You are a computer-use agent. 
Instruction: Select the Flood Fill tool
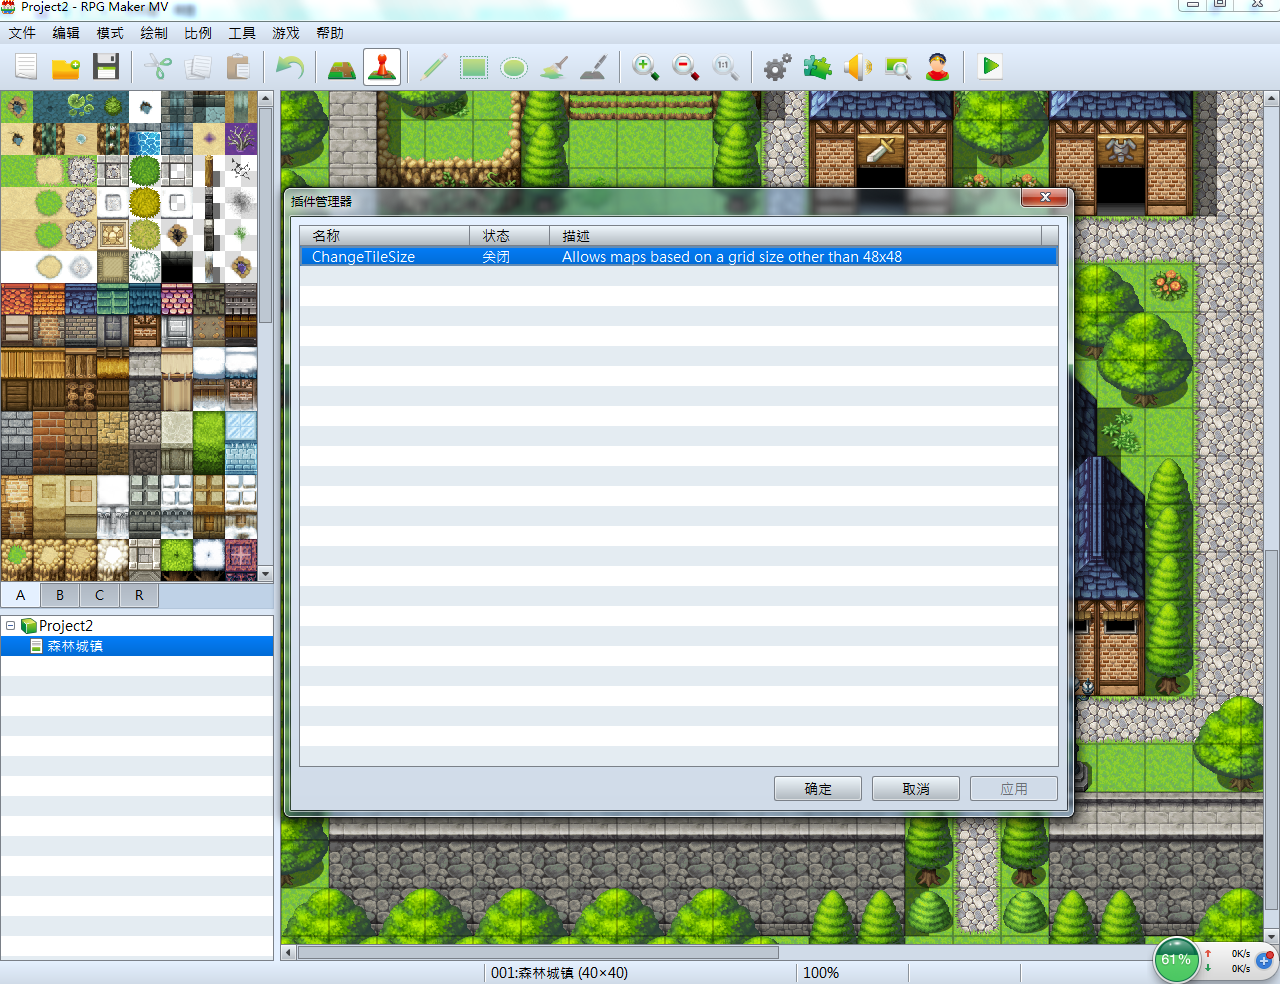pos(554,67)
